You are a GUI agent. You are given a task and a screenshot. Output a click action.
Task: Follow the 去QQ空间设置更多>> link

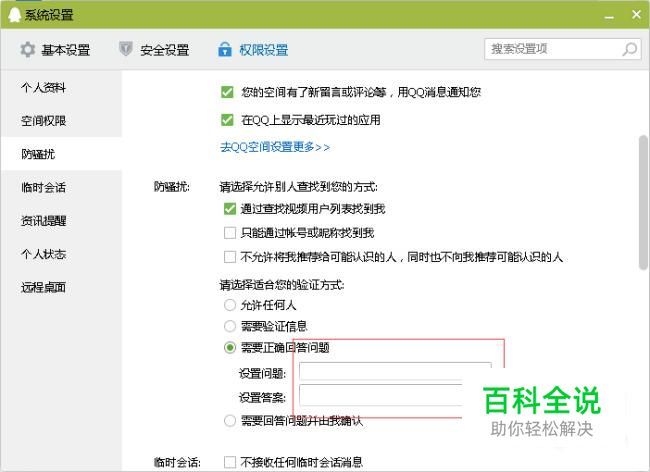[275, 147]
